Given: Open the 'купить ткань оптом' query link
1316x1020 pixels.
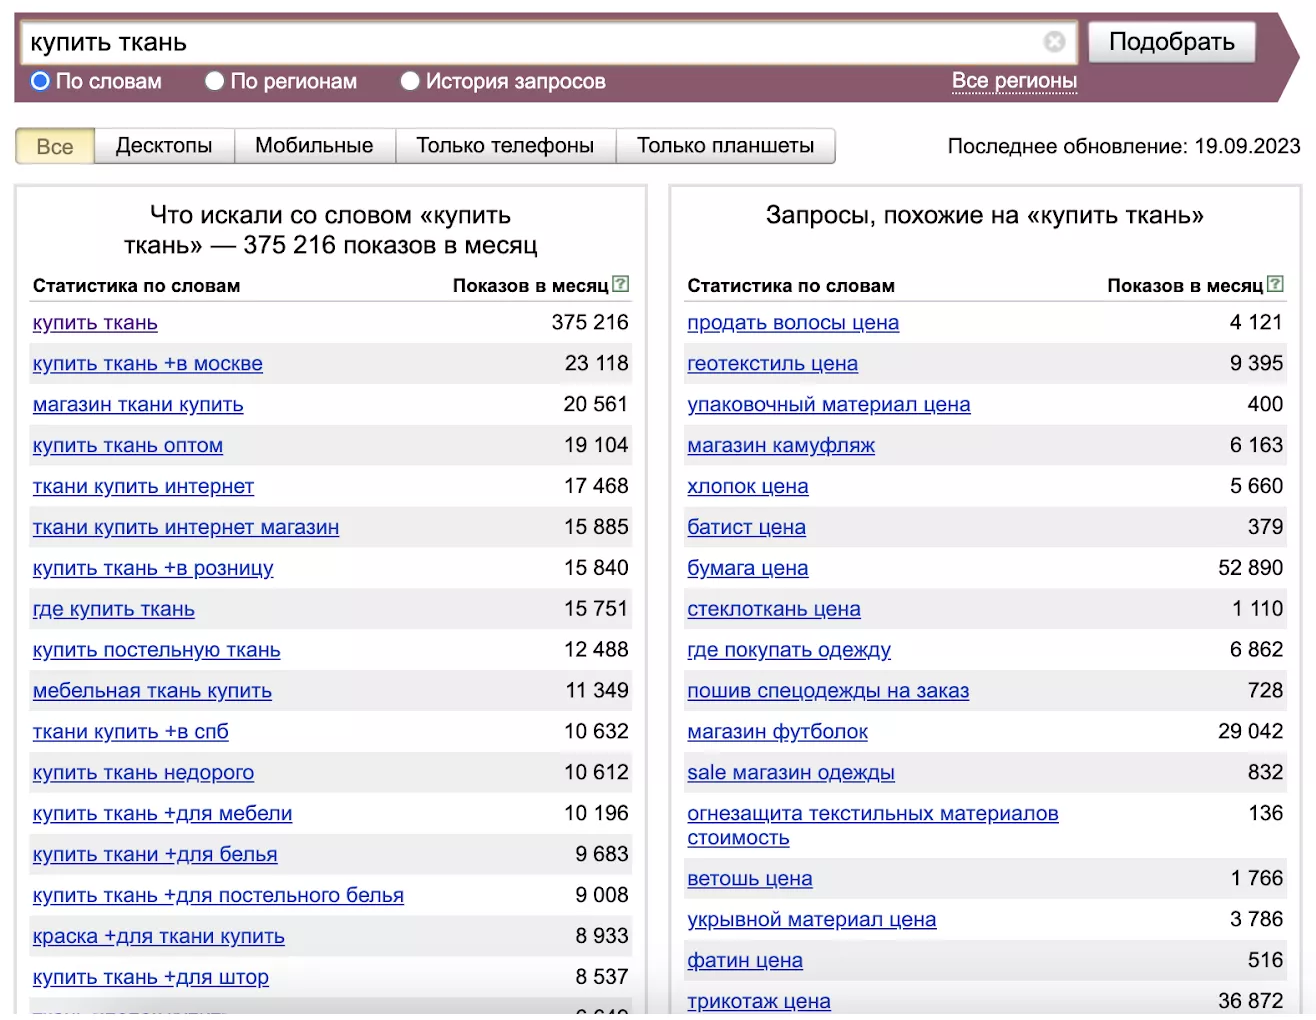Looking at the screenshot, I should [128, 446].
